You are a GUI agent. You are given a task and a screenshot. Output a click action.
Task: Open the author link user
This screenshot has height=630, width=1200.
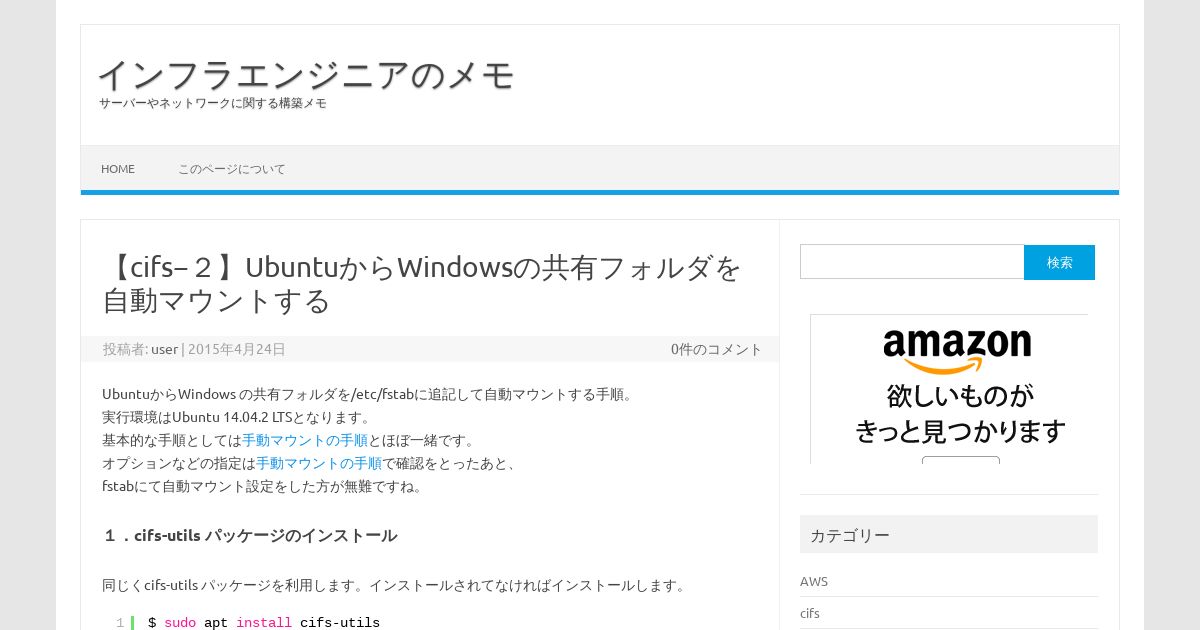tap(164, 349)
